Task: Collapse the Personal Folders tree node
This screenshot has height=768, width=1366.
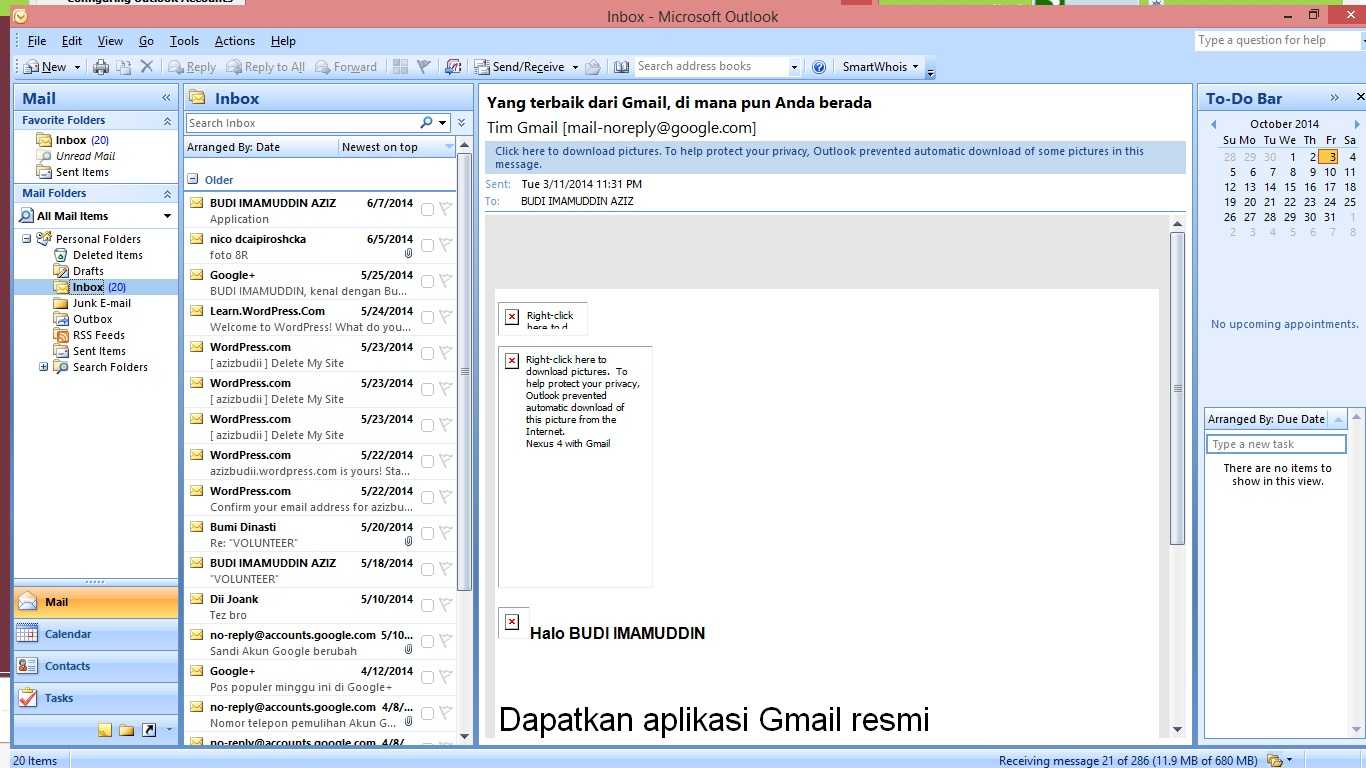Action: point(27,239)
